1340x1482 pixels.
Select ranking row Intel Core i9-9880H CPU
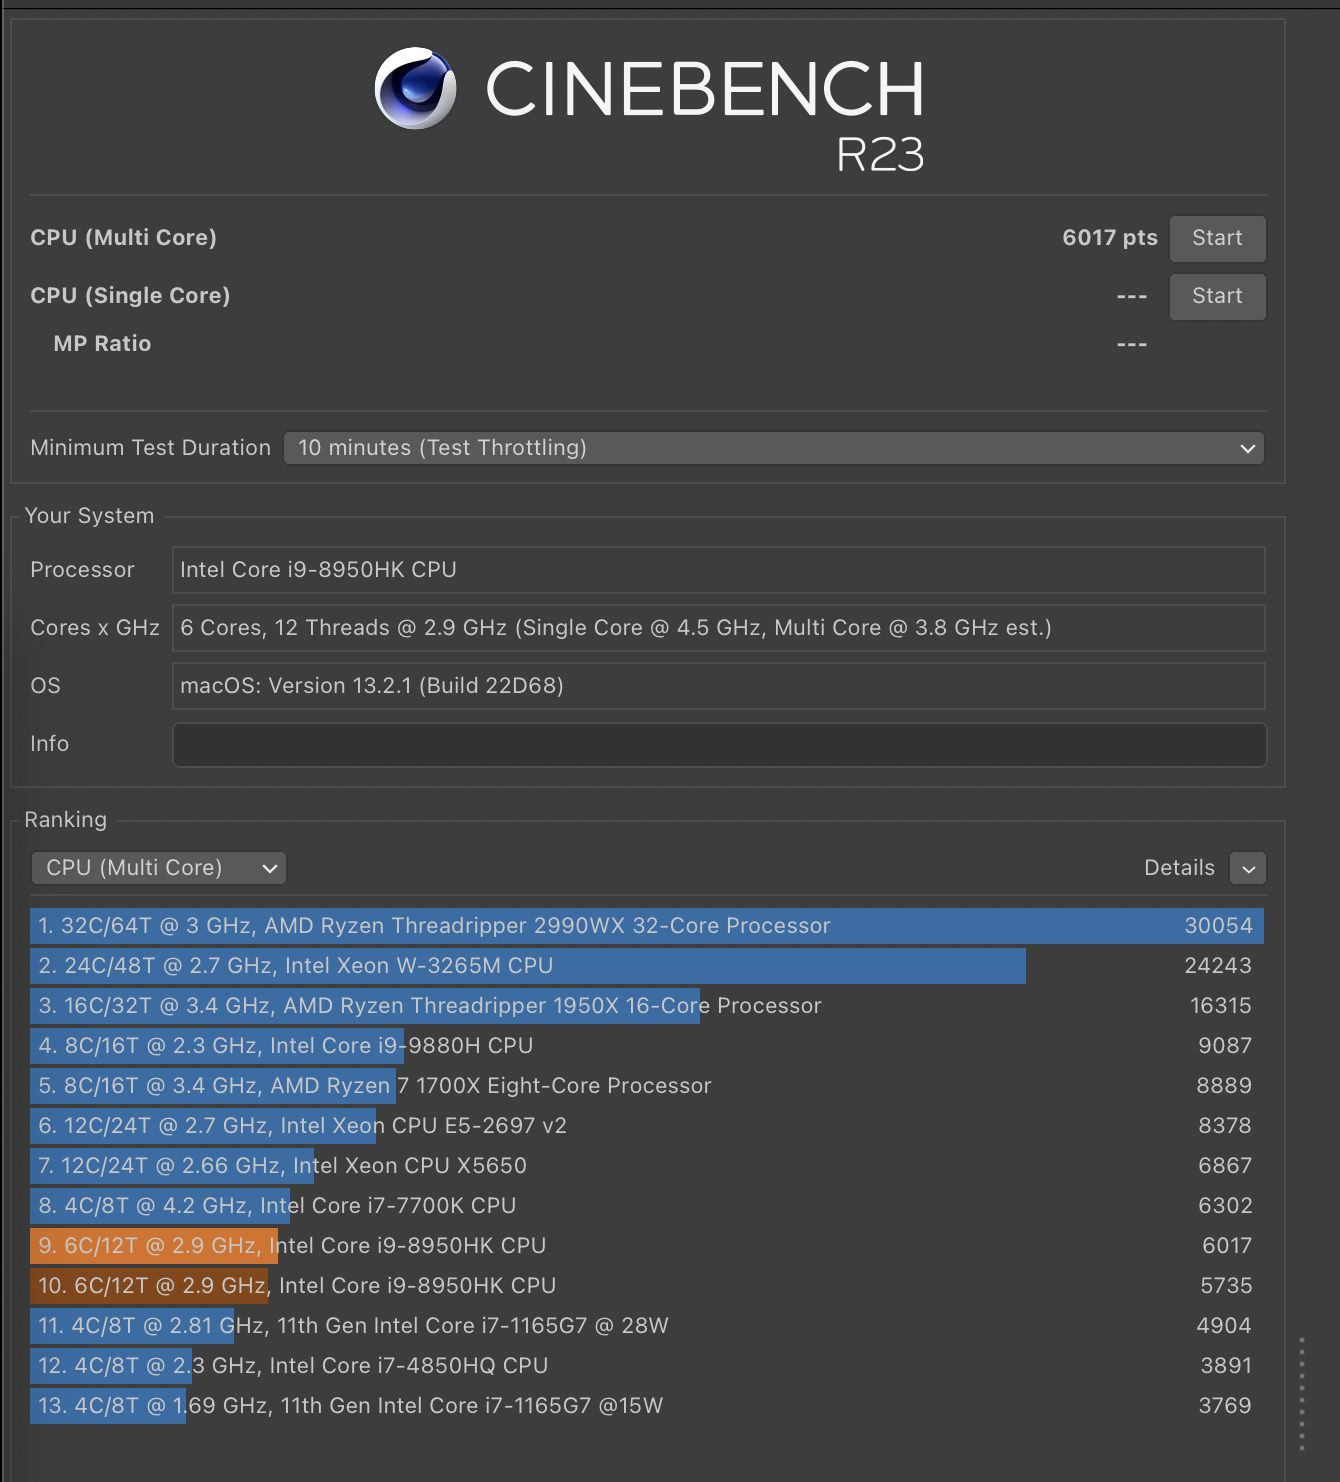coord(647,1046)
